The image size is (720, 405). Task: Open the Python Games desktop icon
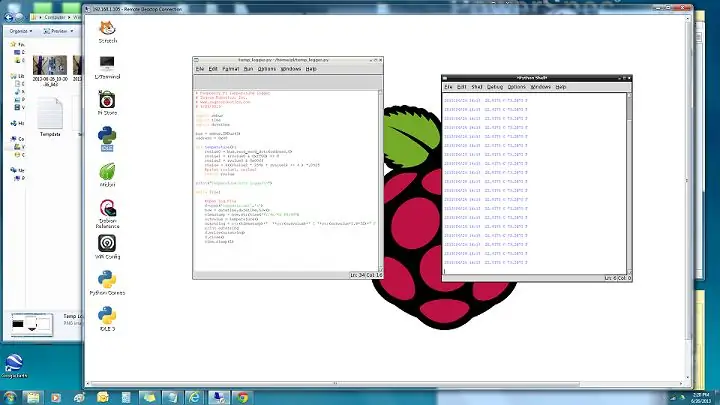click(x=107, y=283)
